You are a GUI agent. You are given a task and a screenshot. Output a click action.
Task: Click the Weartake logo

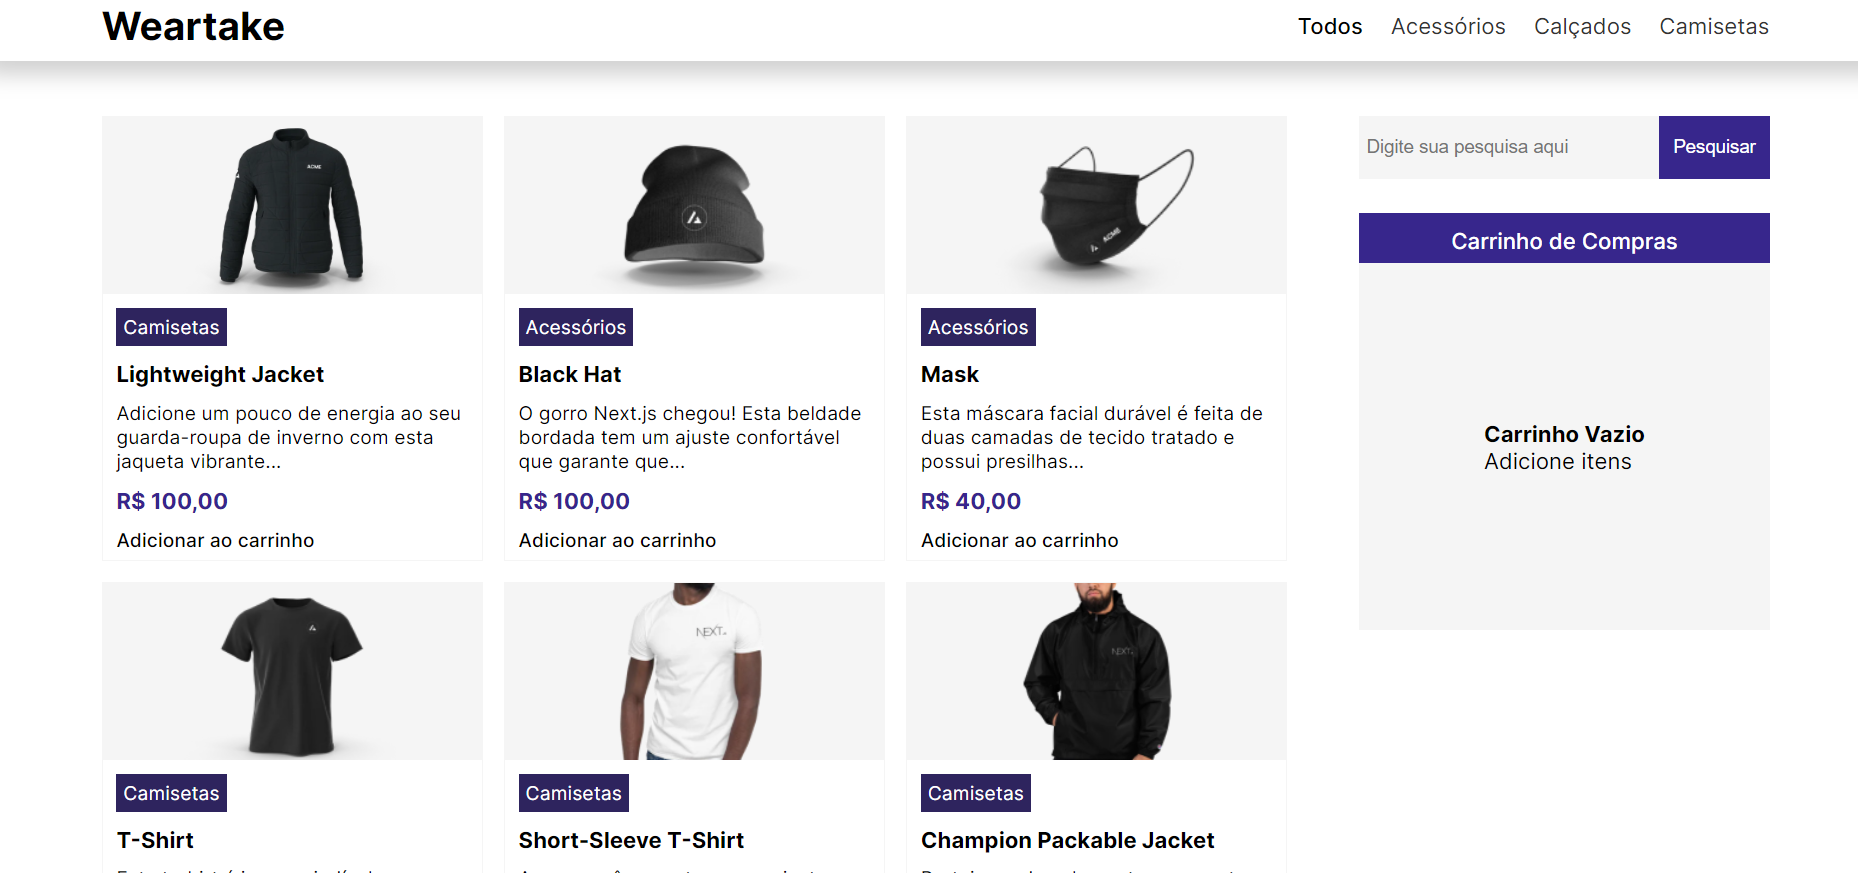[192, 26]
